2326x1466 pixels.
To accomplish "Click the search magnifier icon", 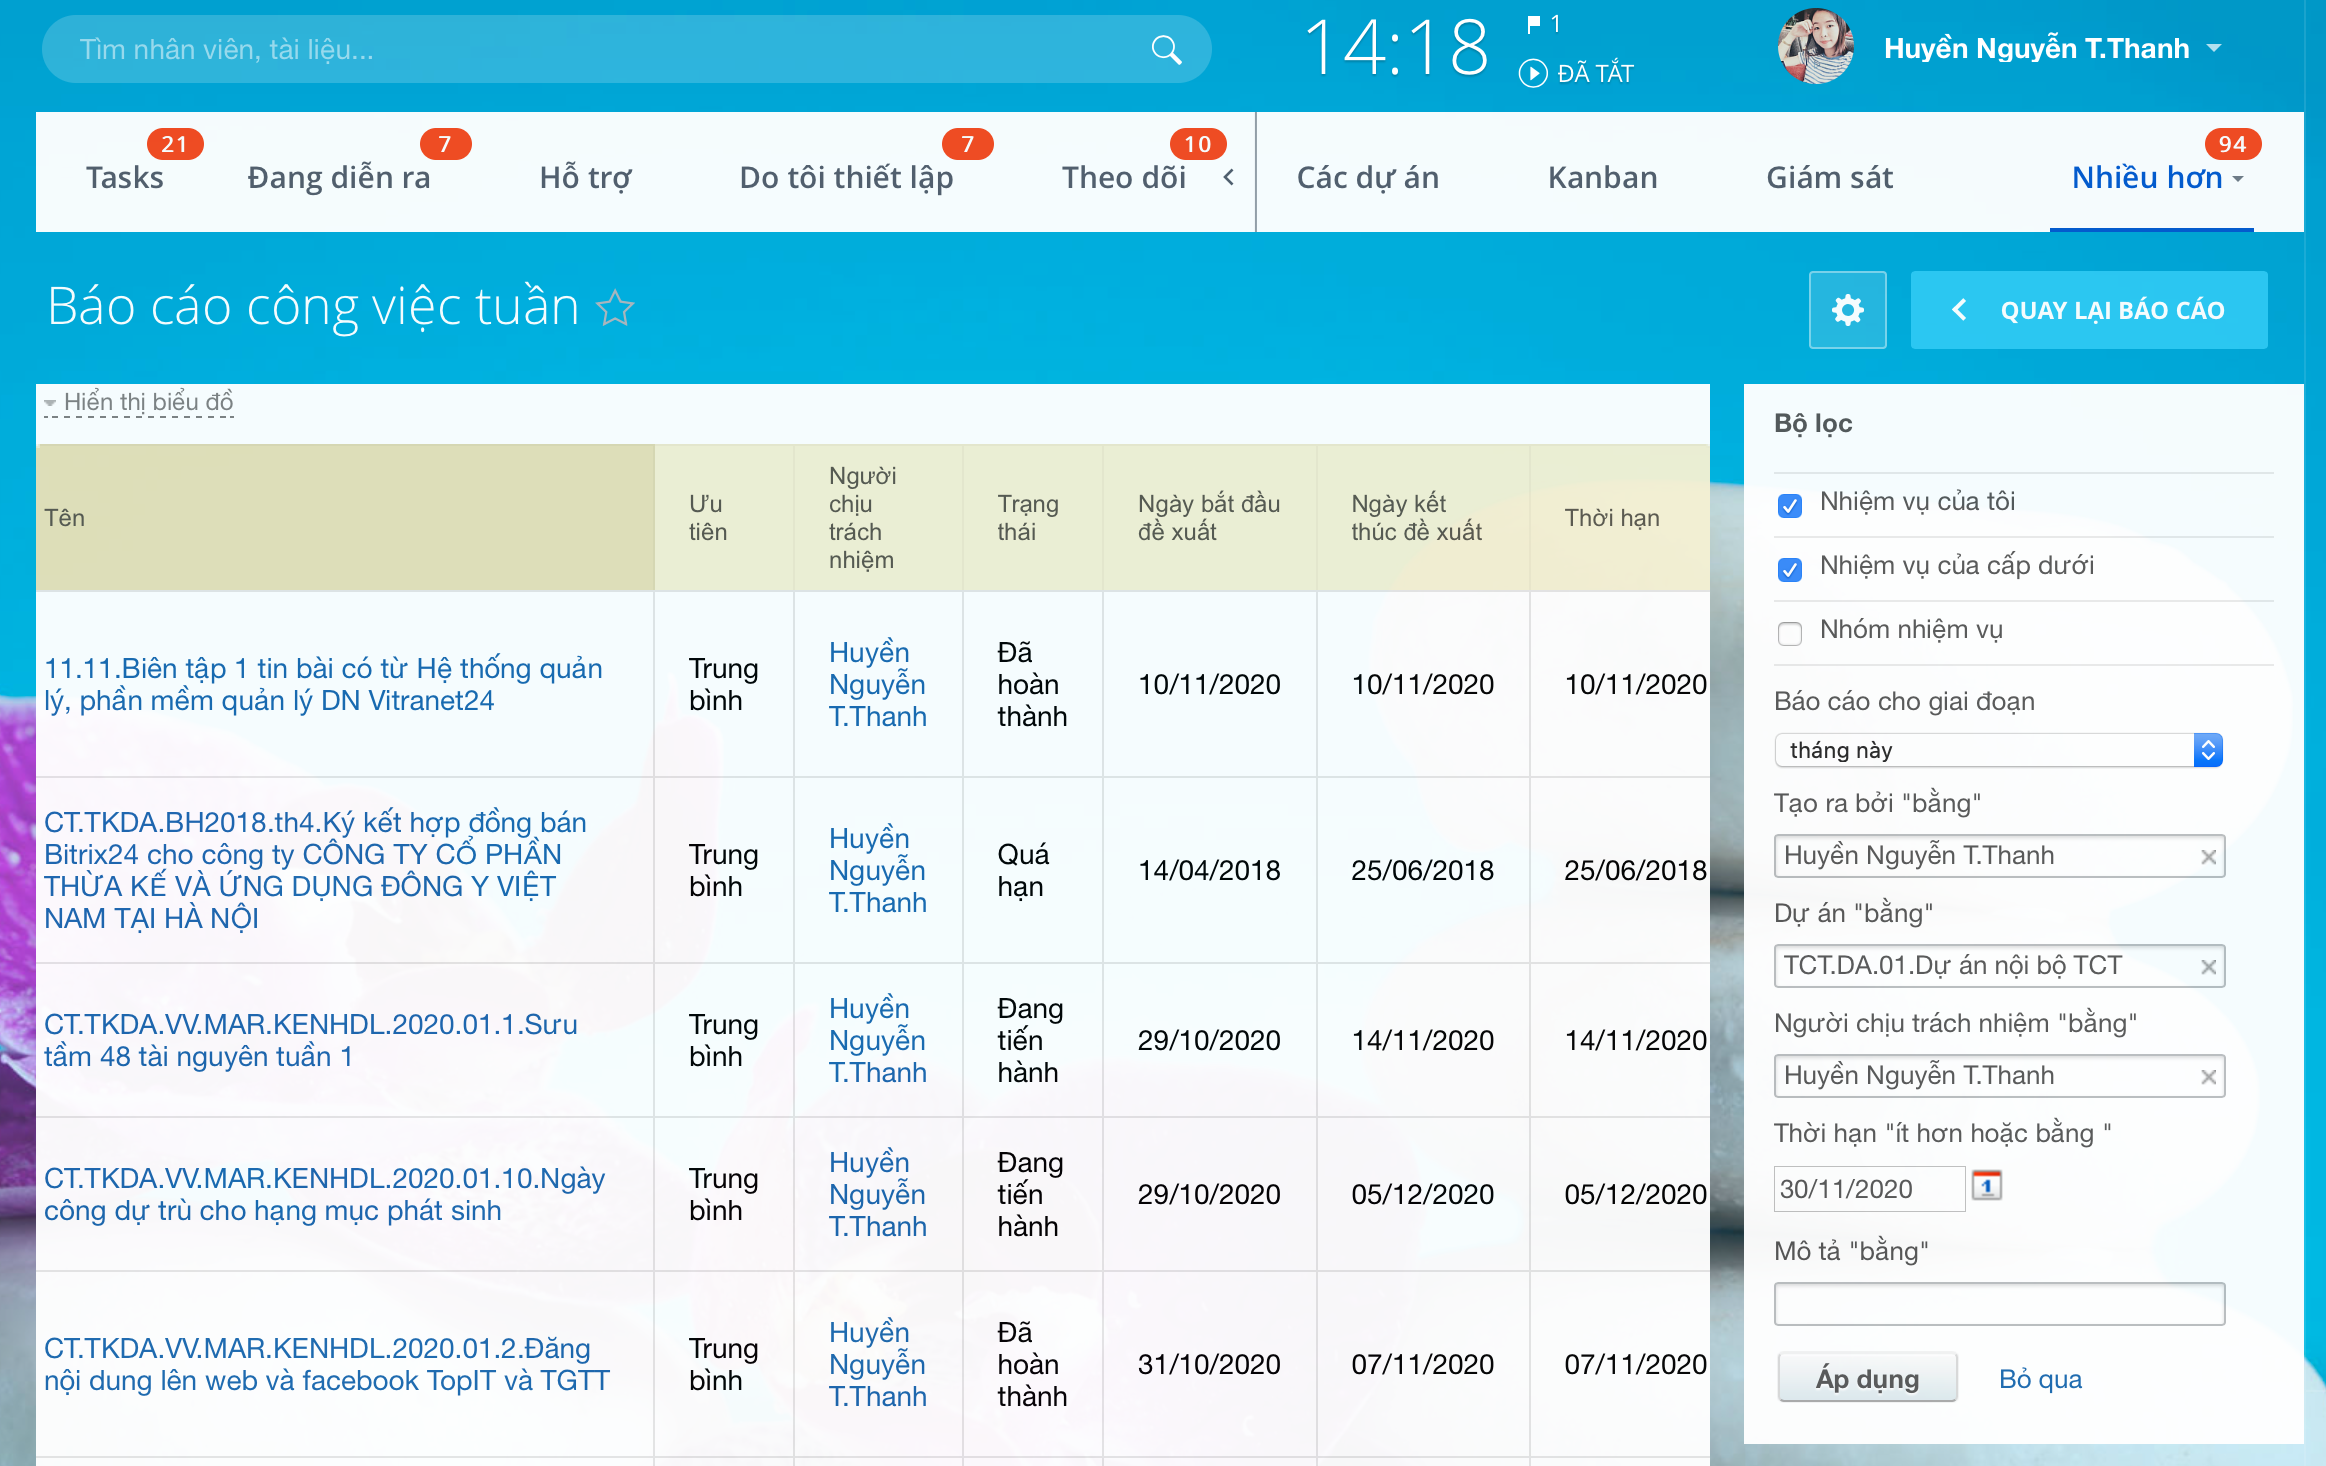I will pyautogui.click(x=1166, y=50).
